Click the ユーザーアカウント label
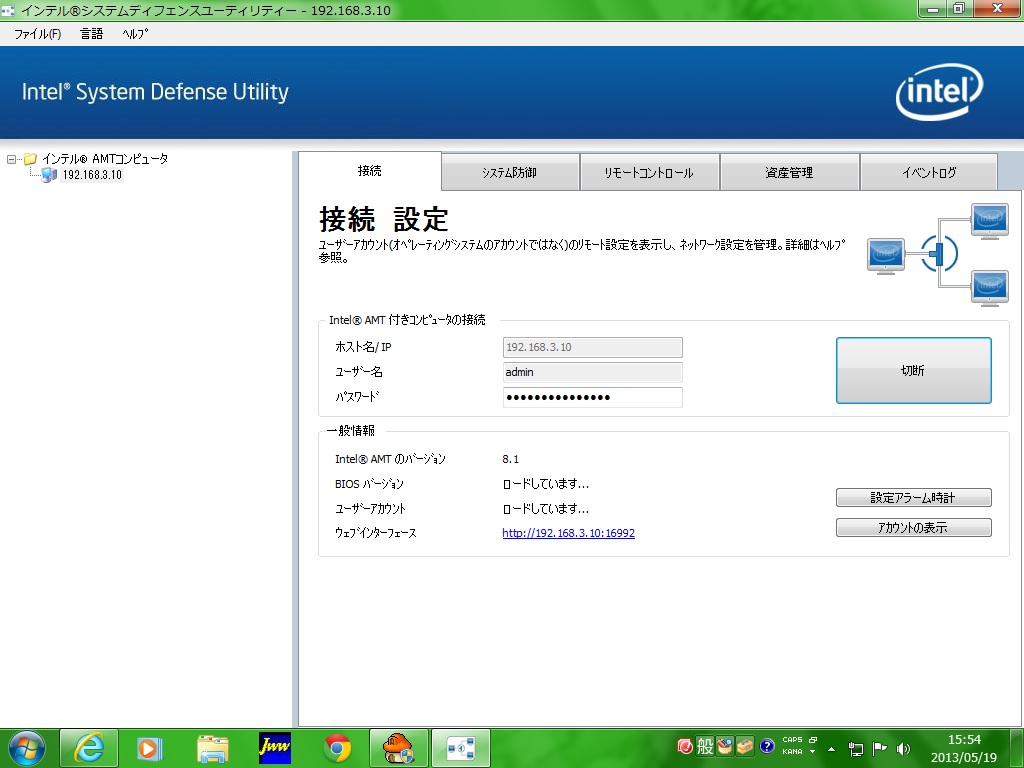This screenshot has width=1024, height=768. (370, 509)
